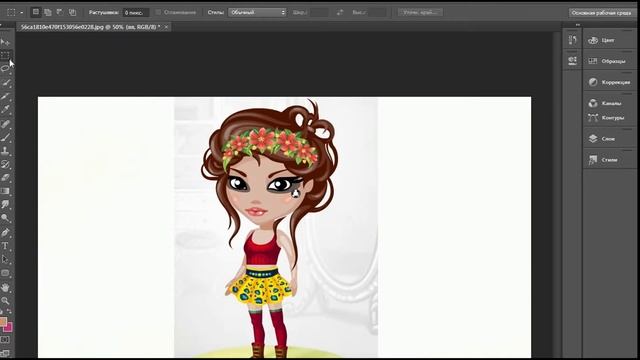Select the Healing Brush tool

click(5, 124)
